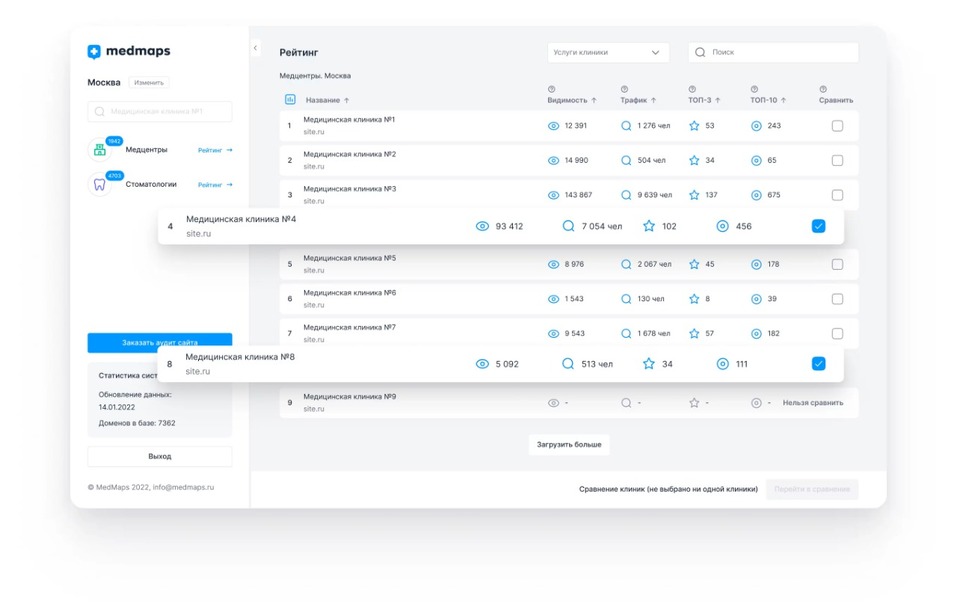Sort the table by Видимость column
This screenshot has width=957, height=604.
coord(571,100)
